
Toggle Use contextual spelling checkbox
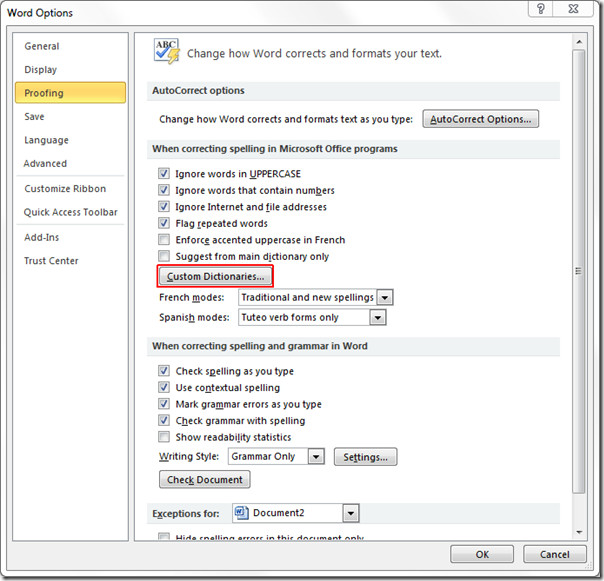pos(164,387)
